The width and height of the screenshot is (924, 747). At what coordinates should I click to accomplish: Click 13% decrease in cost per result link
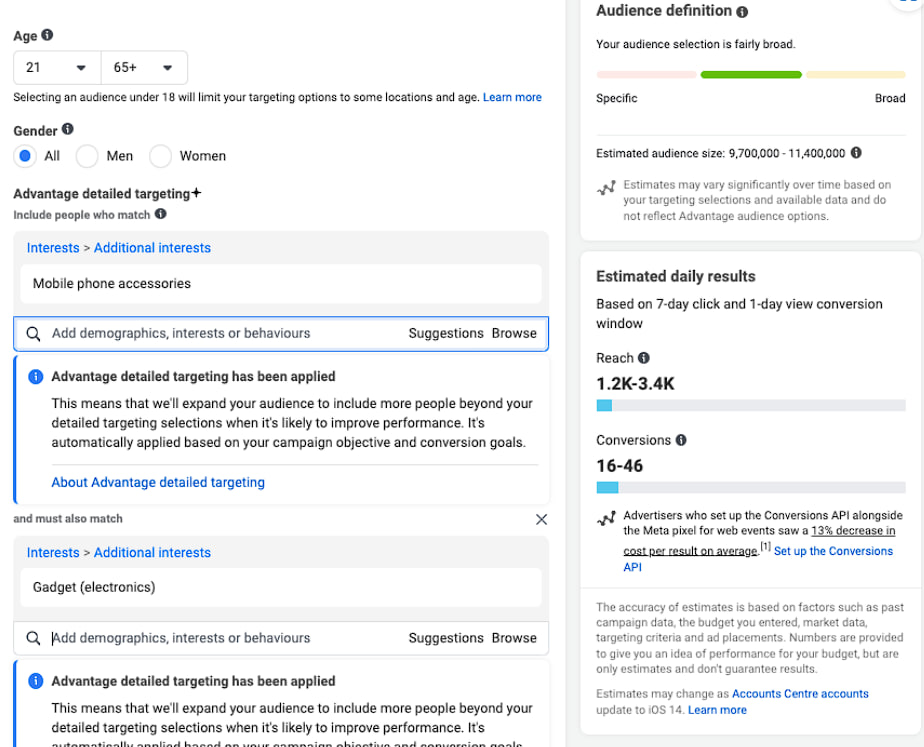pyautogui.click(x=853, y=531)
